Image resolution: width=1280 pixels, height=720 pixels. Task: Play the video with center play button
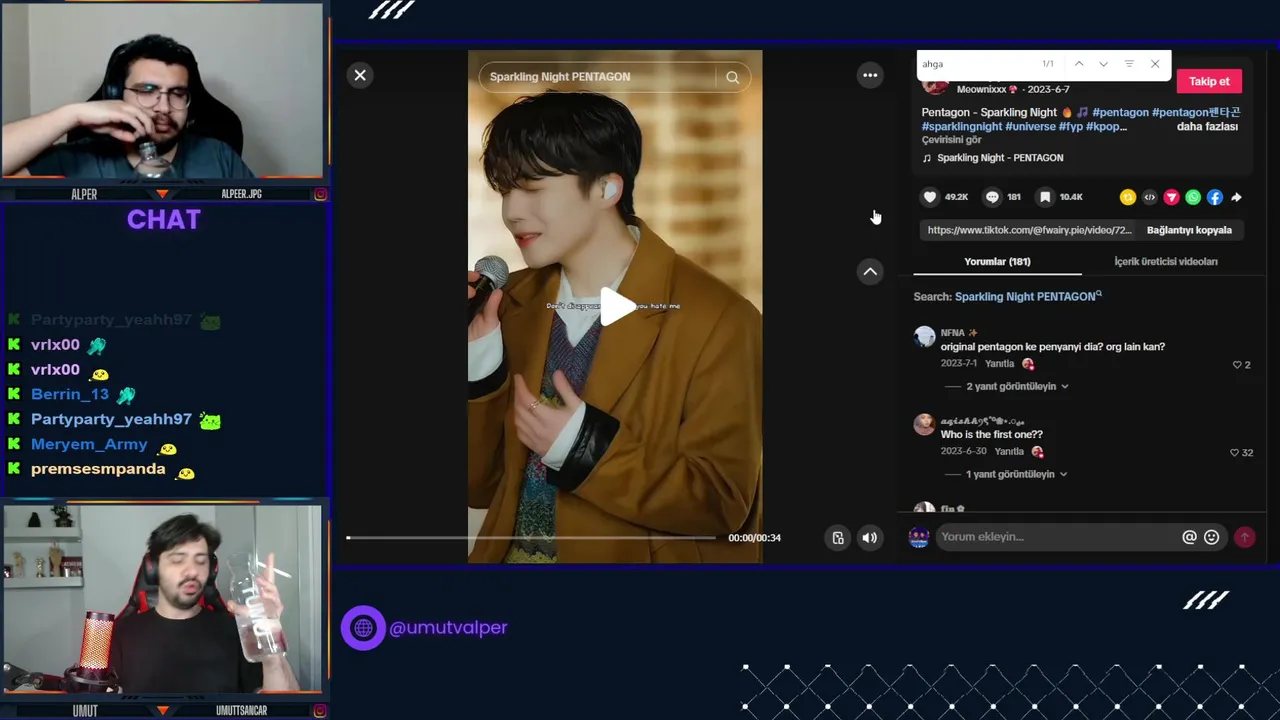[x=616, y=306]
